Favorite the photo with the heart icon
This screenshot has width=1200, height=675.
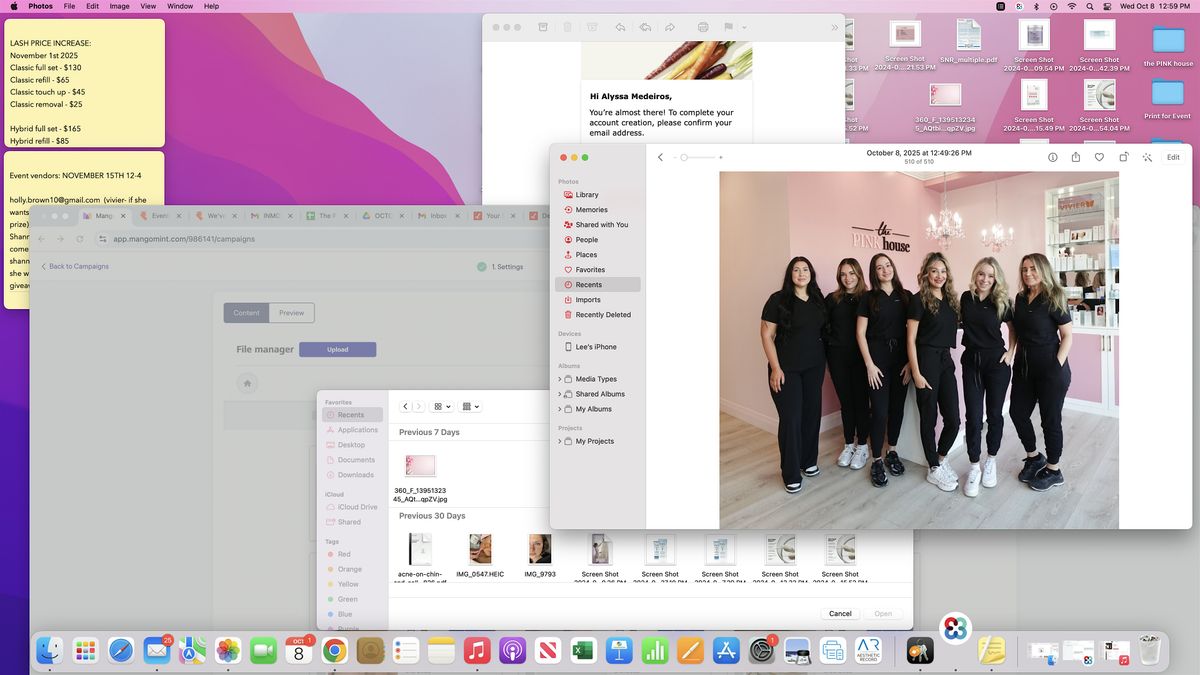pos(1099,157)
